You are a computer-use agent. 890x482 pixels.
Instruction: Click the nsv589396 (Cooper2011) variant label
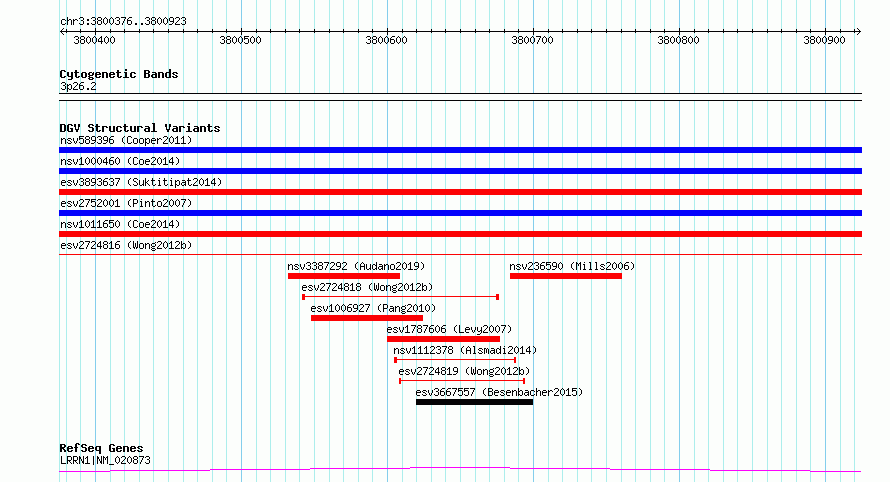click(126, 140)
